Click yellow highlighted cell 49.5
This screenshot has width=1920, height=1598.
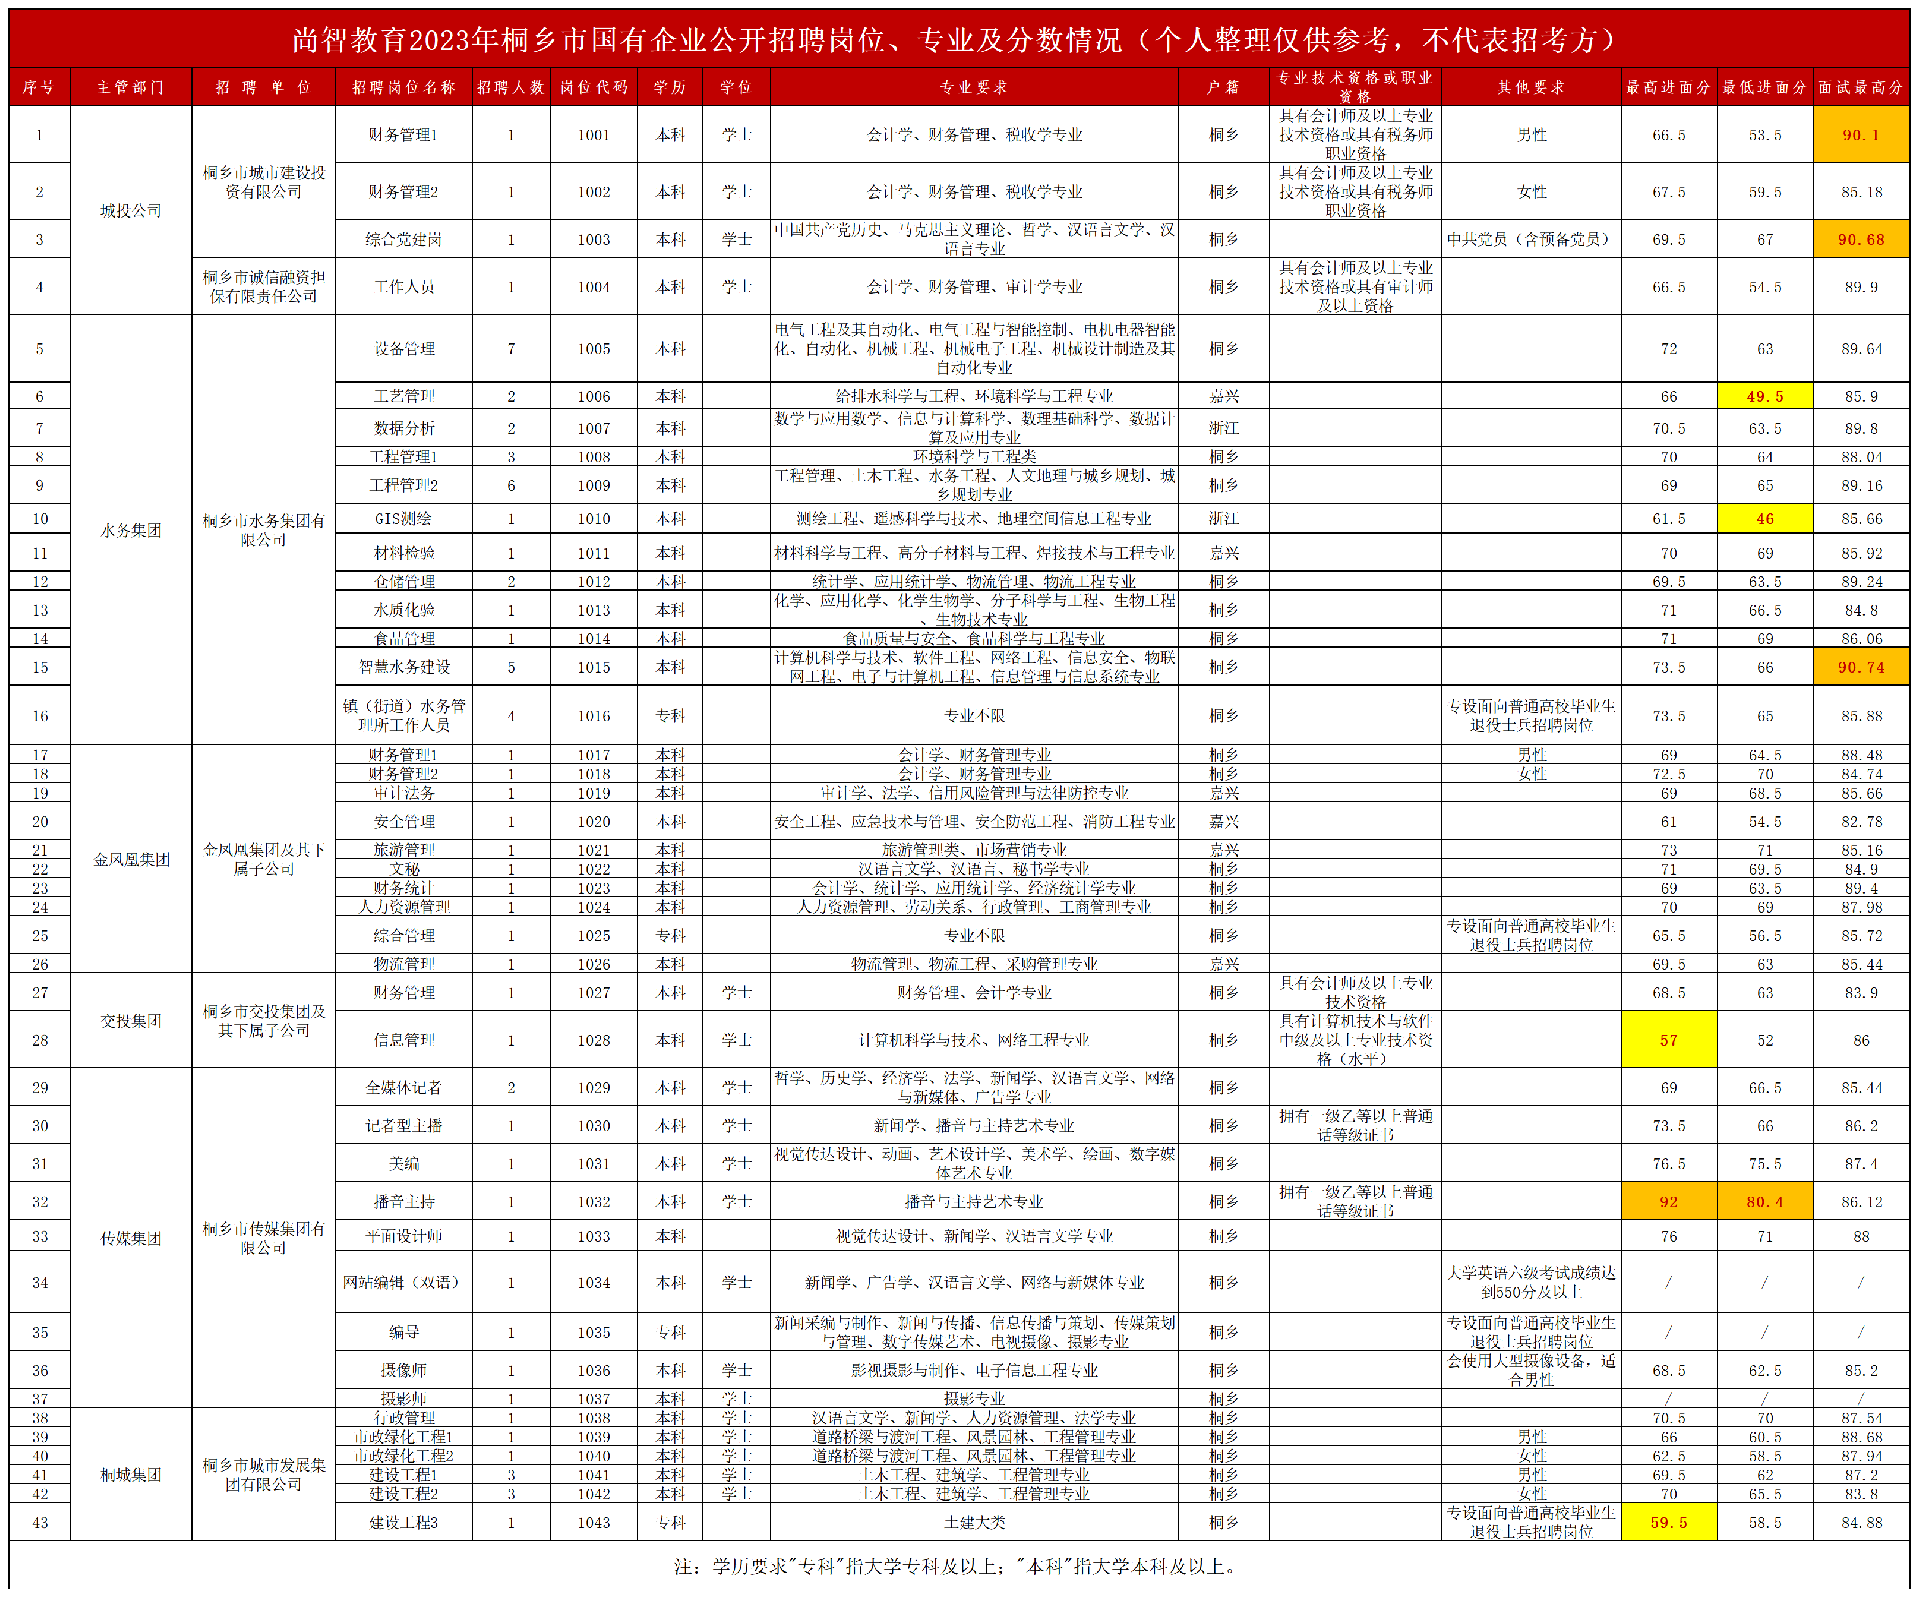click(x=1764, y=396)
